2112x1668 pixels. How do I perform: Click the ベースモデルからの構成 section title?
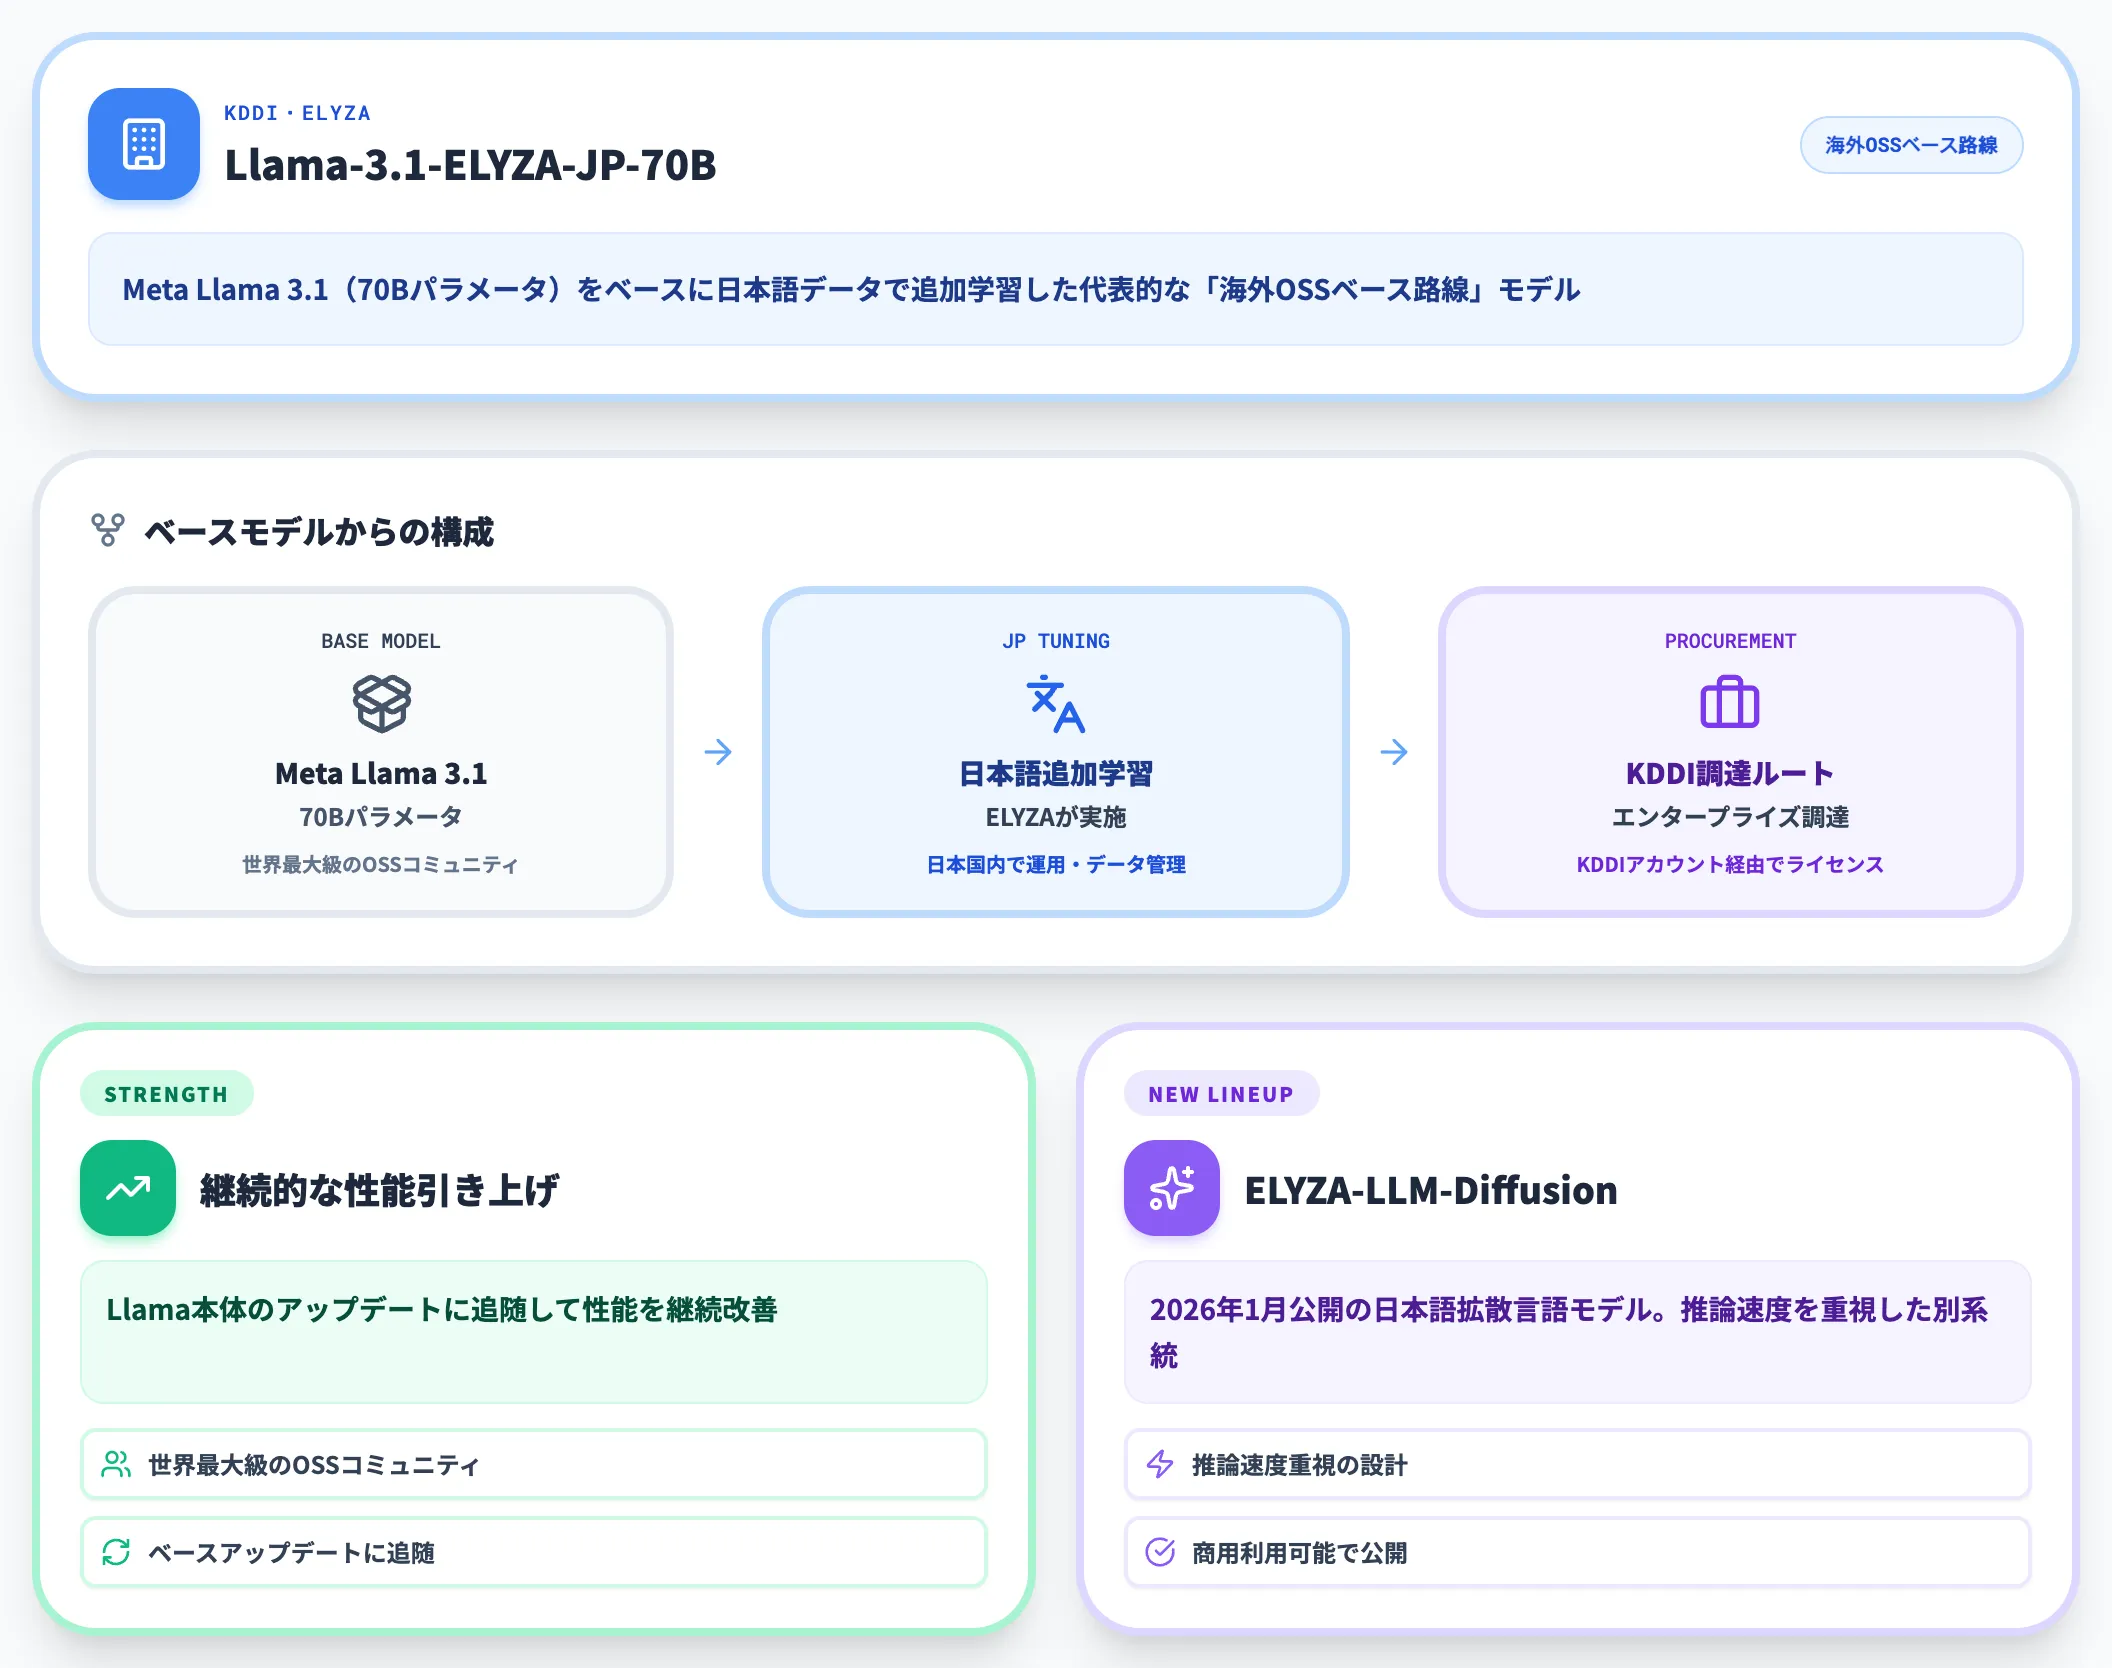[x=319, y=531]
